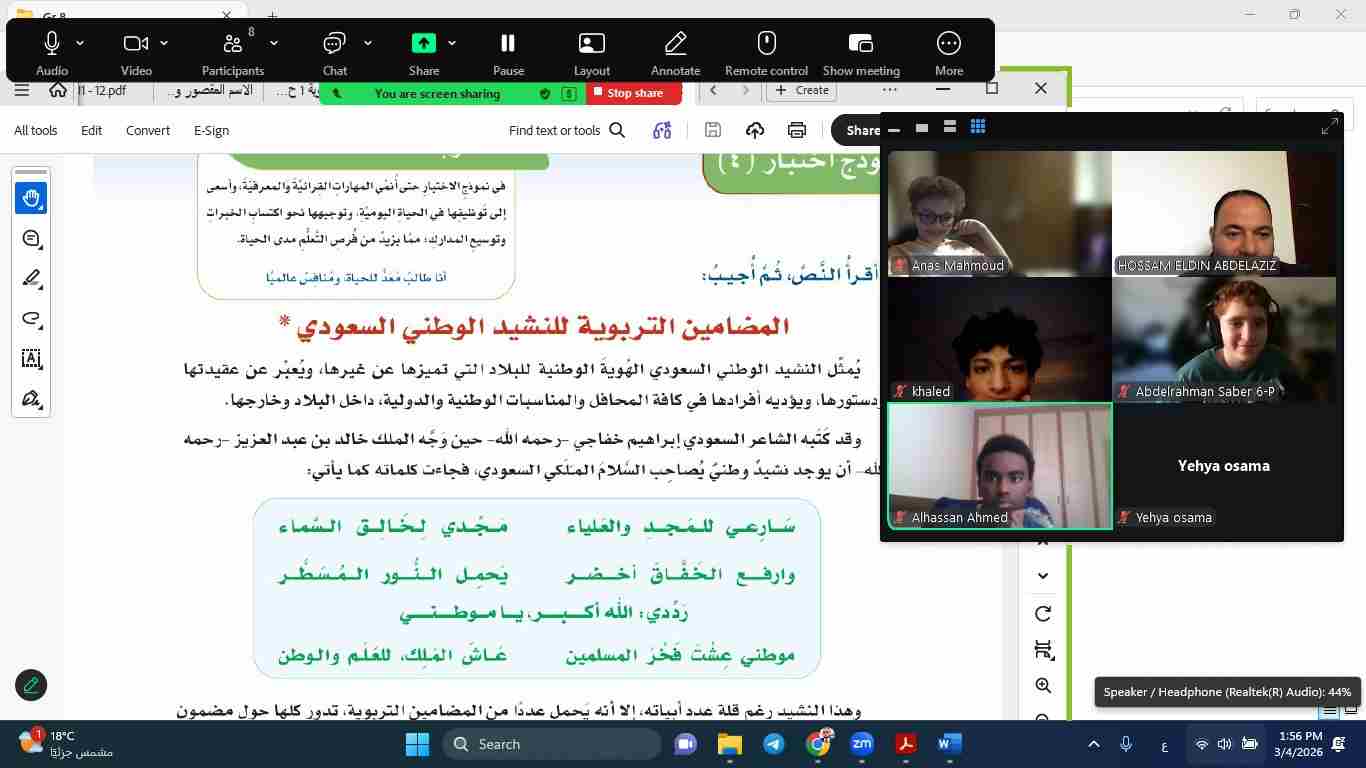Select the Hand tool in Acrobat sidebar
Viewport: 1366px width, 768px height.
click(31, 198)
